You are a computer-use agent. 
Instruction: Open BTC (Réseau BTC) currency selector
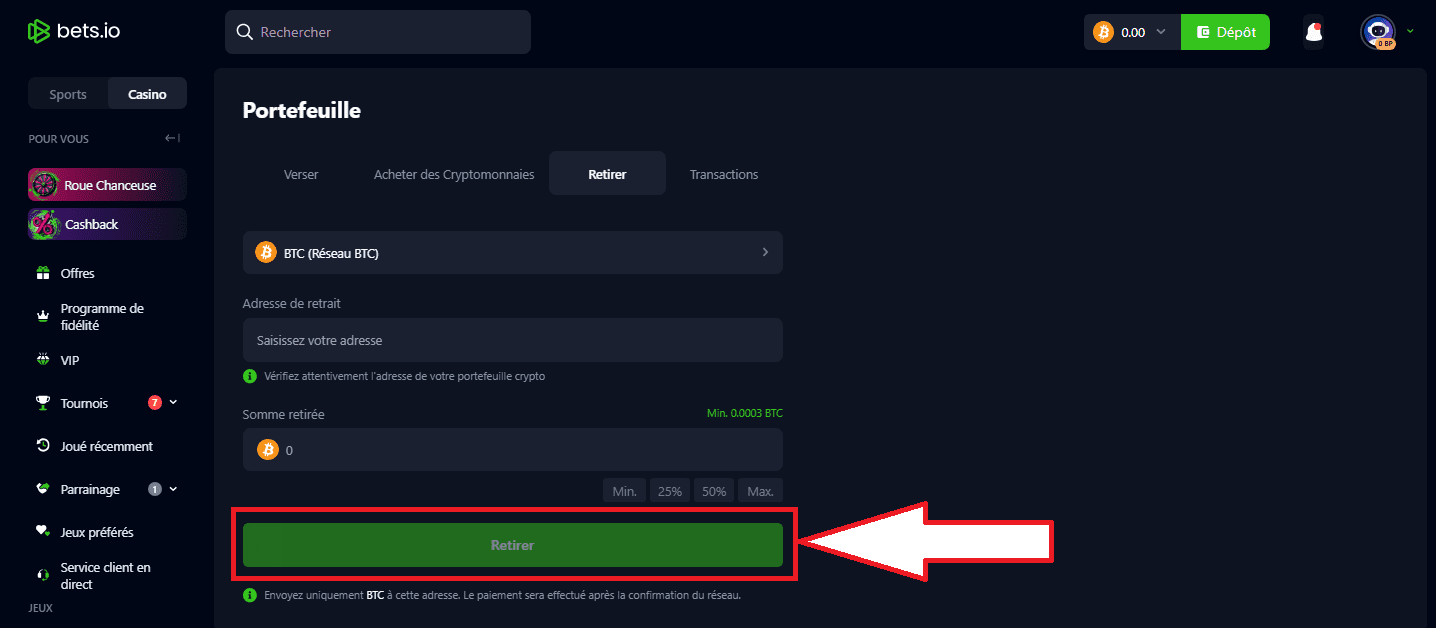(x=512, y=253)
